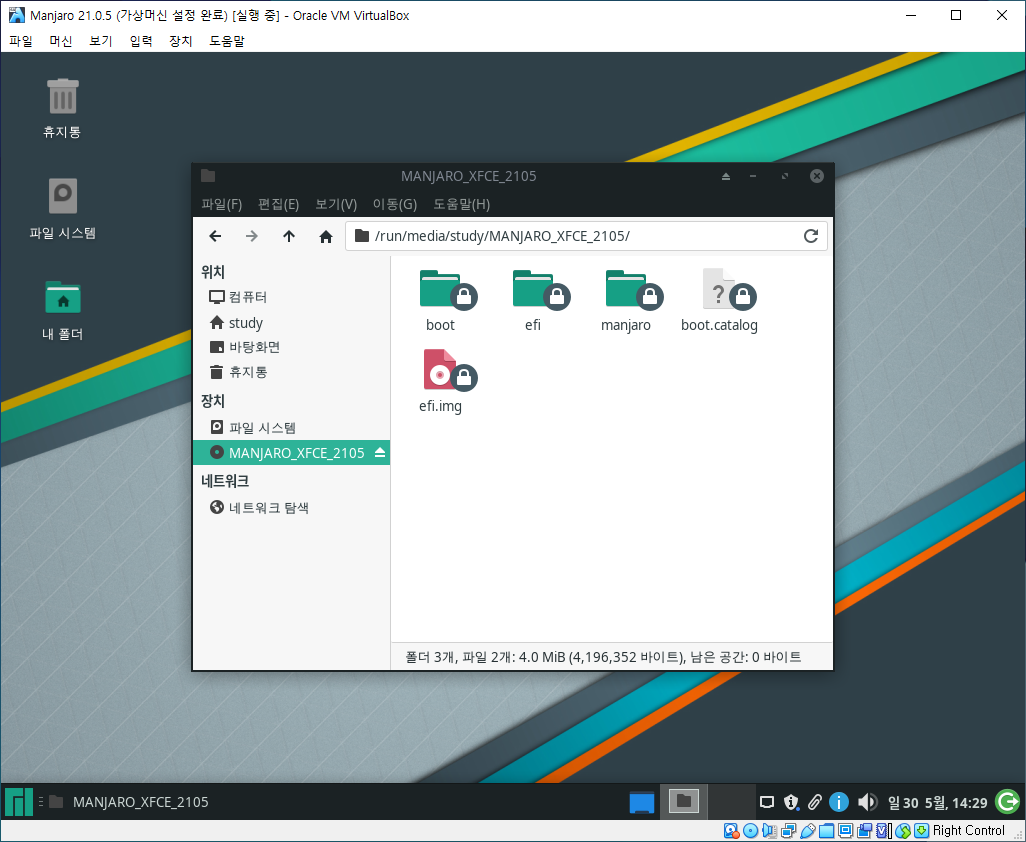This screenshot has height=842, width=1026.
Task: Click the VirtualBox network status icon
Action: pos(788,831)
